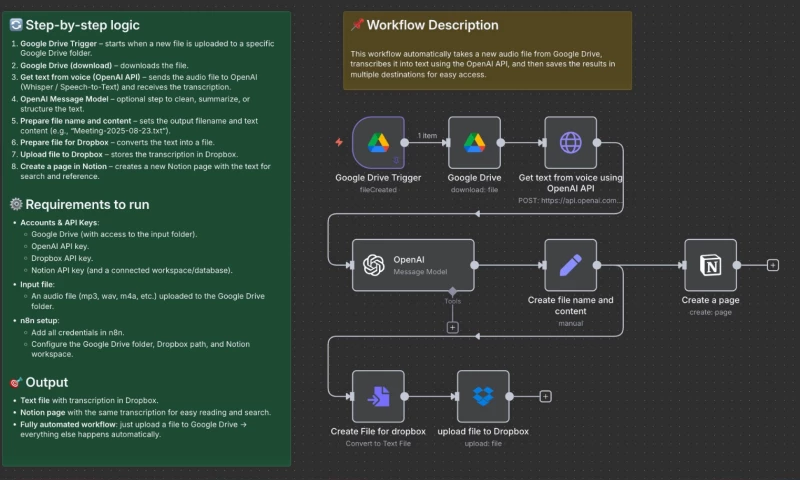Viewport: 800px width, 480px height.
Task: Click the 'fileCreated' subtitle under trigger node
Action: (x=378, y=190)
